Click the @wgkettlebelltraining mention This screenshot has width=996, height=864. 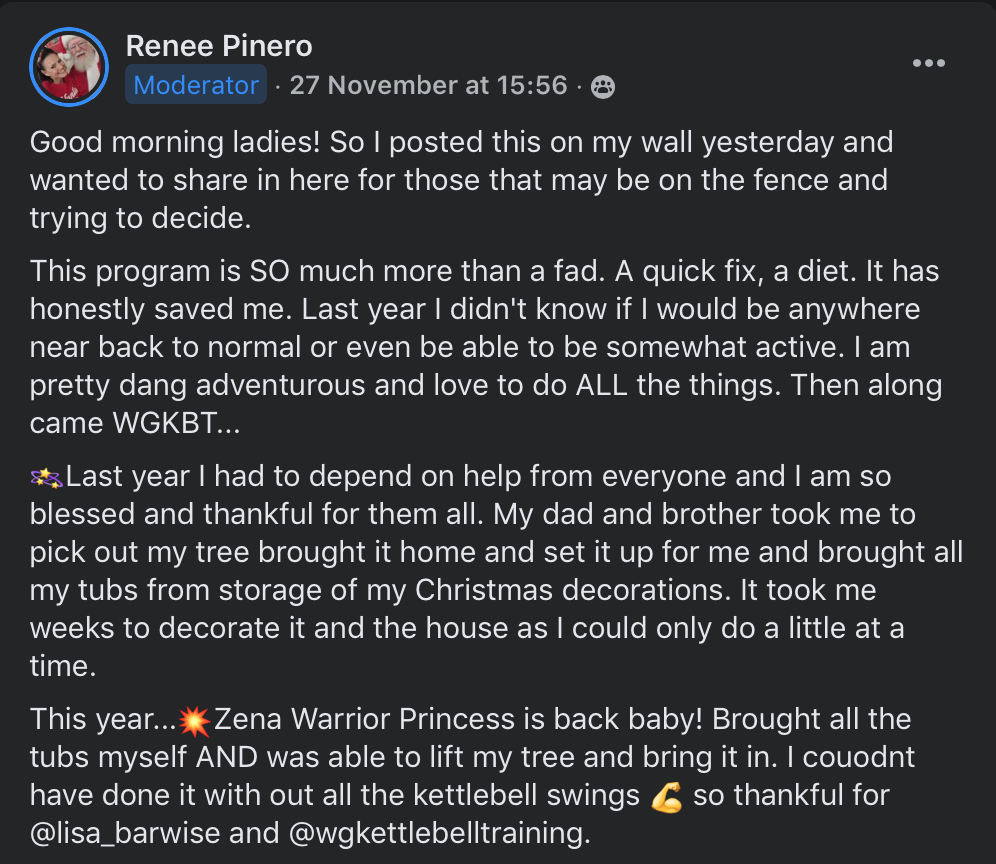coord(436,833)
